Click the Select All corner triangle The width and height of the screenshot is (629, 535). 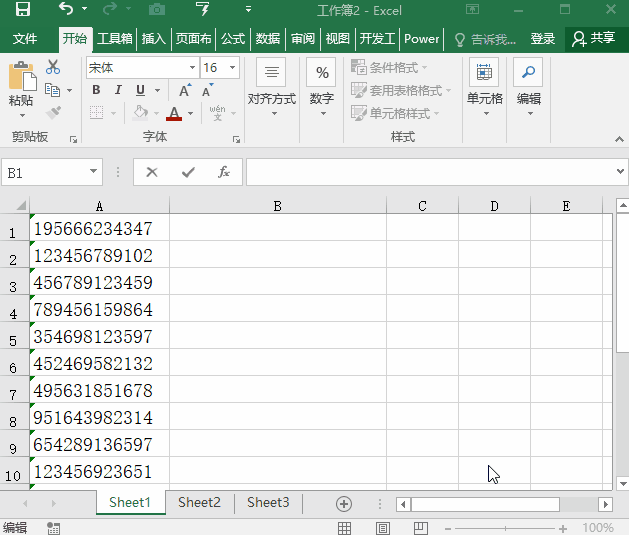click(x=21, y=205)
